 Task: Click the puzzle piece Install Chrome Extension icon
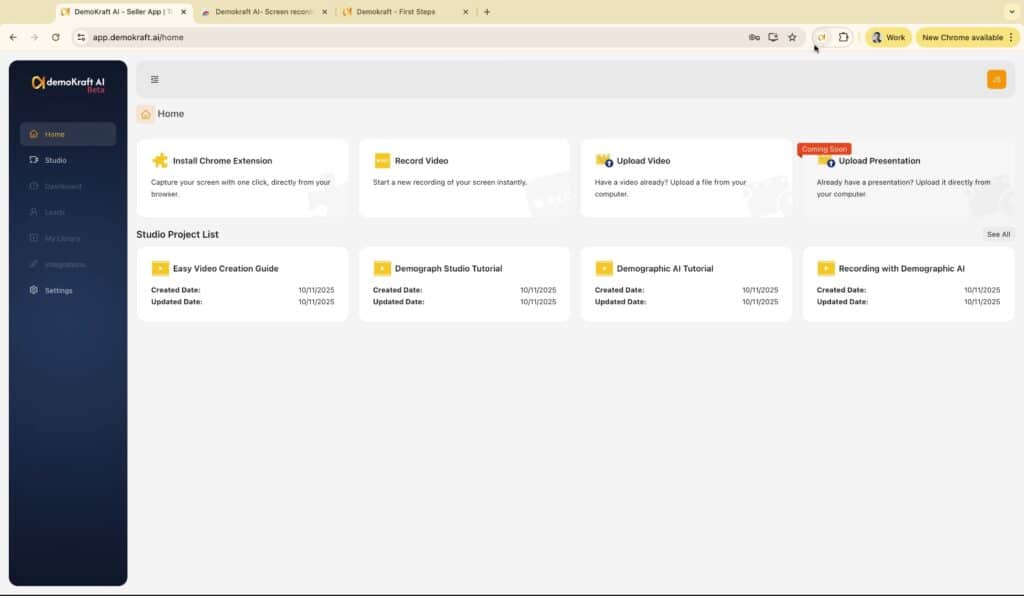point(160,160)
